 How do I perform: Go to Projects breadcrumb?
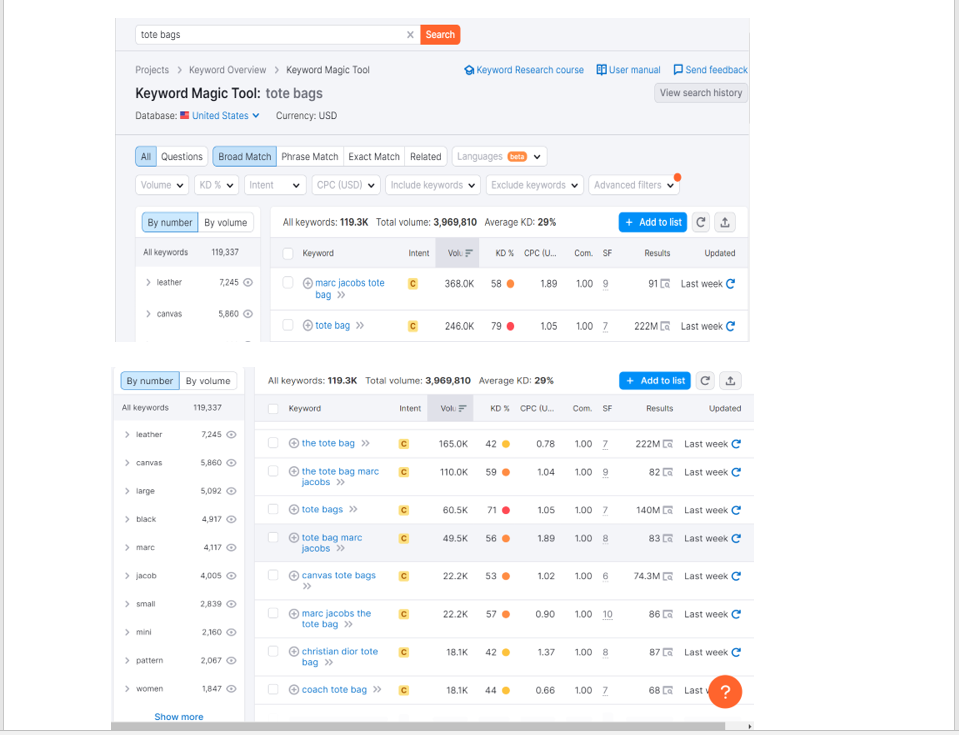pyautogui.click(x=152, y=70)
